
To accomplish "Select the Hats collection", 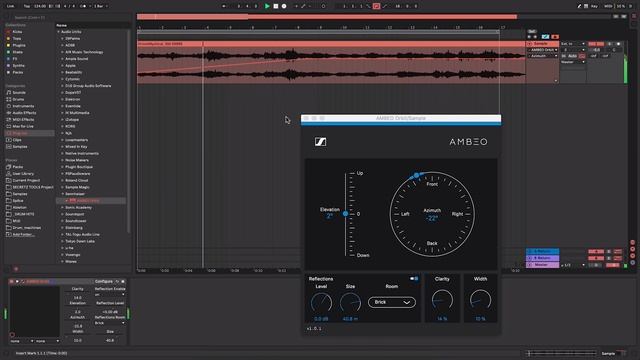I will 18,52.
